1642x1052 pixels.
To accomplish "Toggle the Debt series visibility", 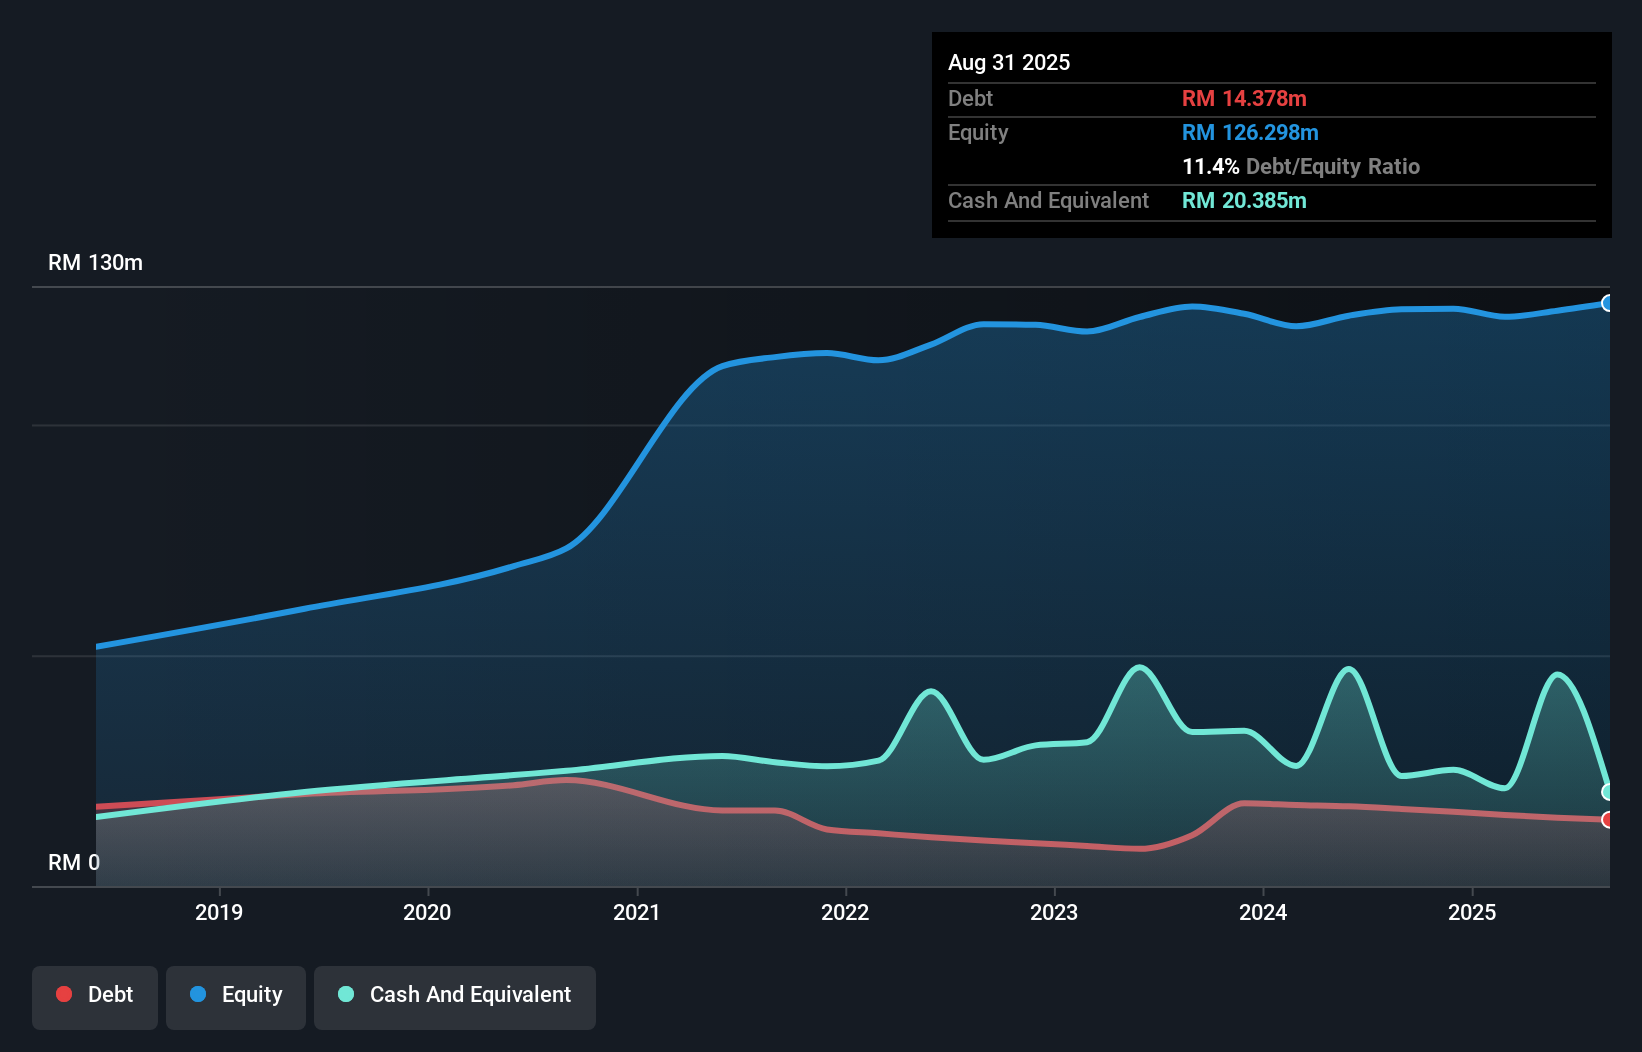I will point(95,996).
